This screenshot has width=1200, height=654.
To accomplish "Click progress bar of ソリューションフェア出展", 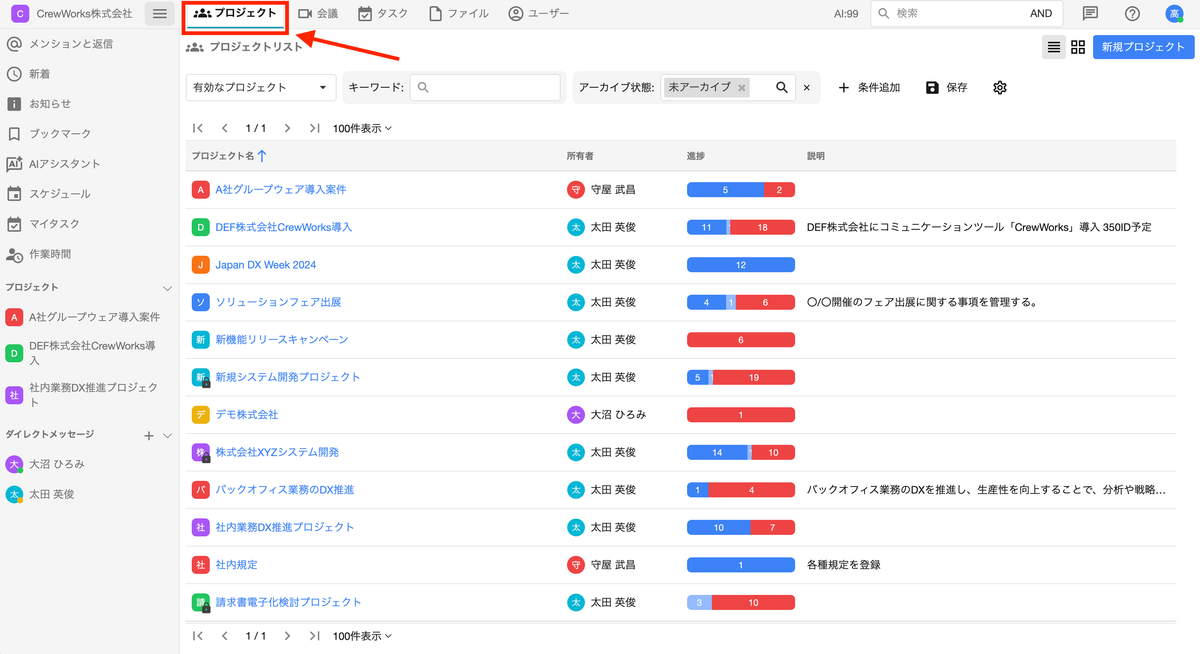I will 740,302.
